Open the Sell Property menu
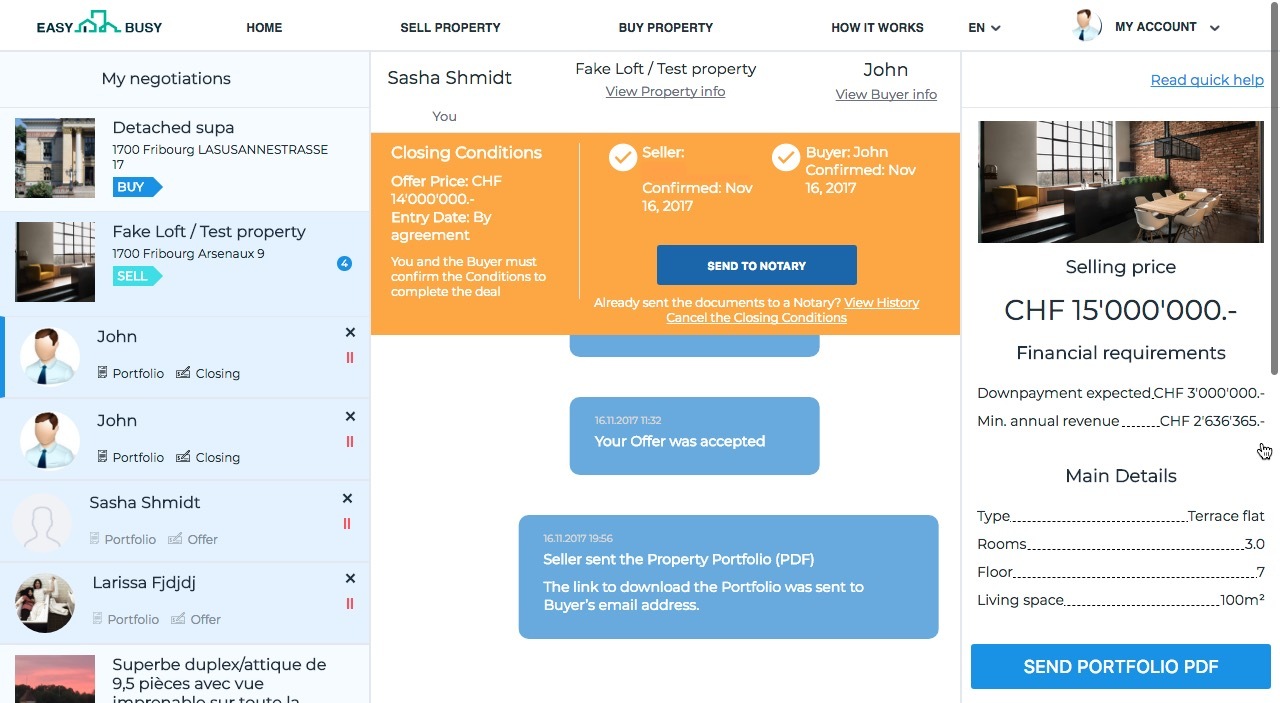Screen dimensions: 1280x703 coord(450,28)
